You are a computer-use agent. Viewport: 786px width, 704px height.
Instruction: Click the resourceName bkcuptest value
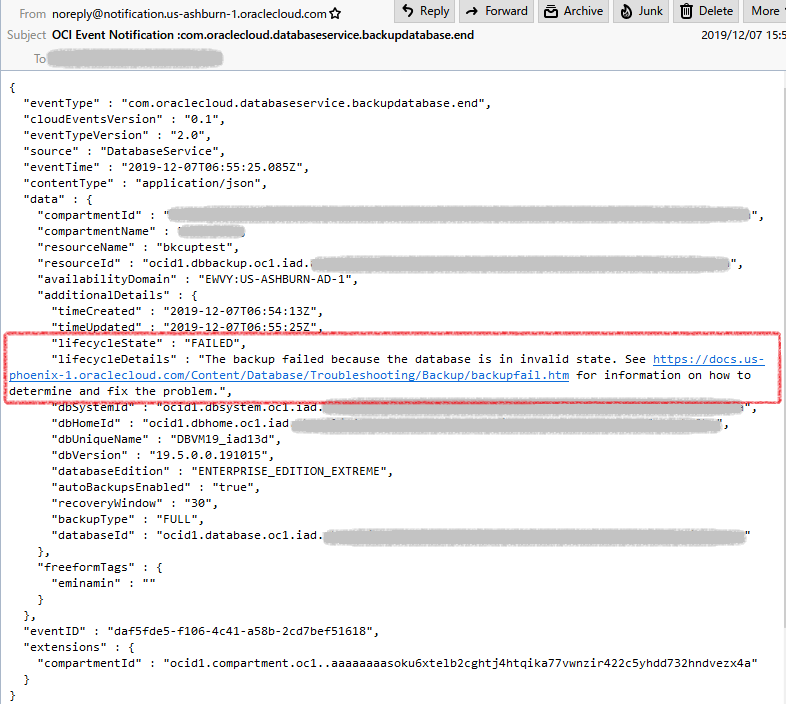point(198,248)
